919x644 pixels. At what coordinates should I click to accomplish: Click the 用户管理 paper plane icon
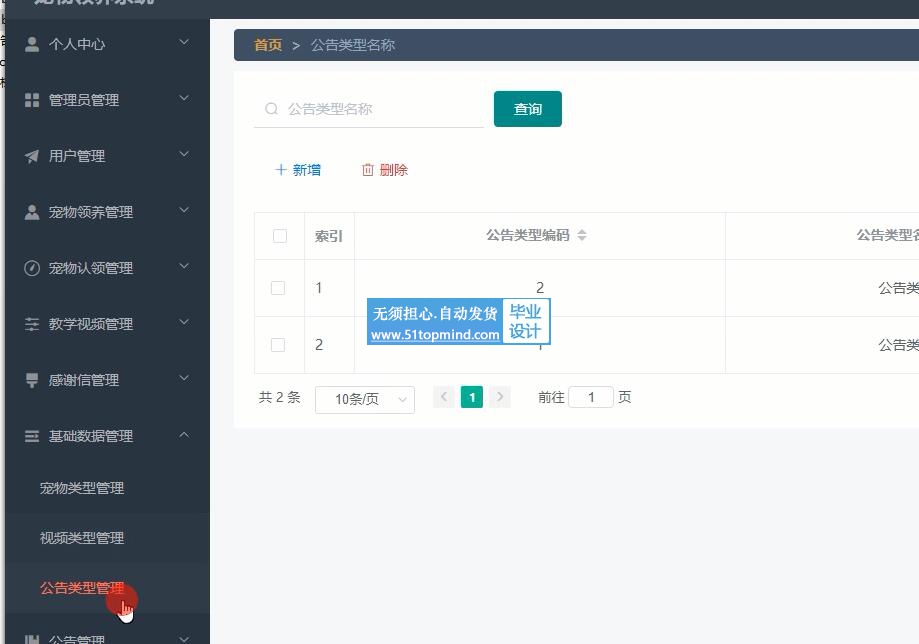tap(32, 156)
